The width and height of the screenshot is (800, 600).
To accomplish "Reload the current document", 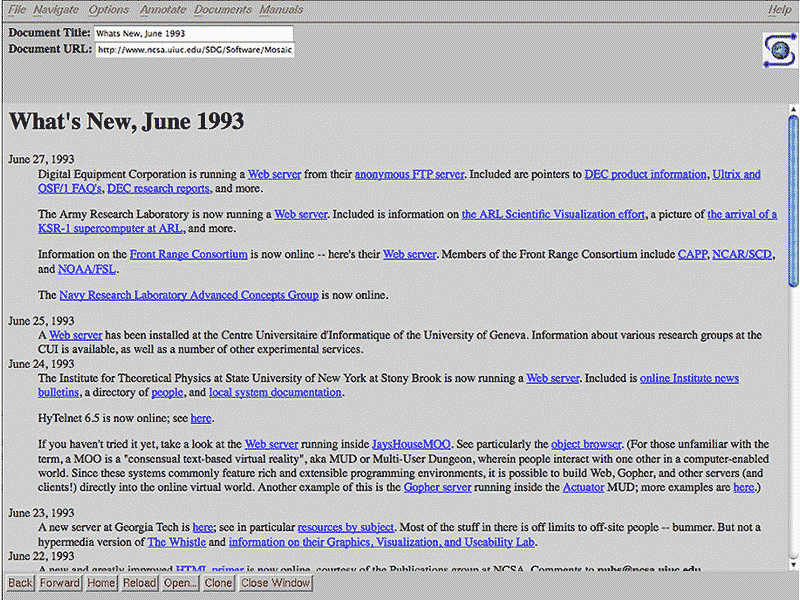I will click(139, 583).
